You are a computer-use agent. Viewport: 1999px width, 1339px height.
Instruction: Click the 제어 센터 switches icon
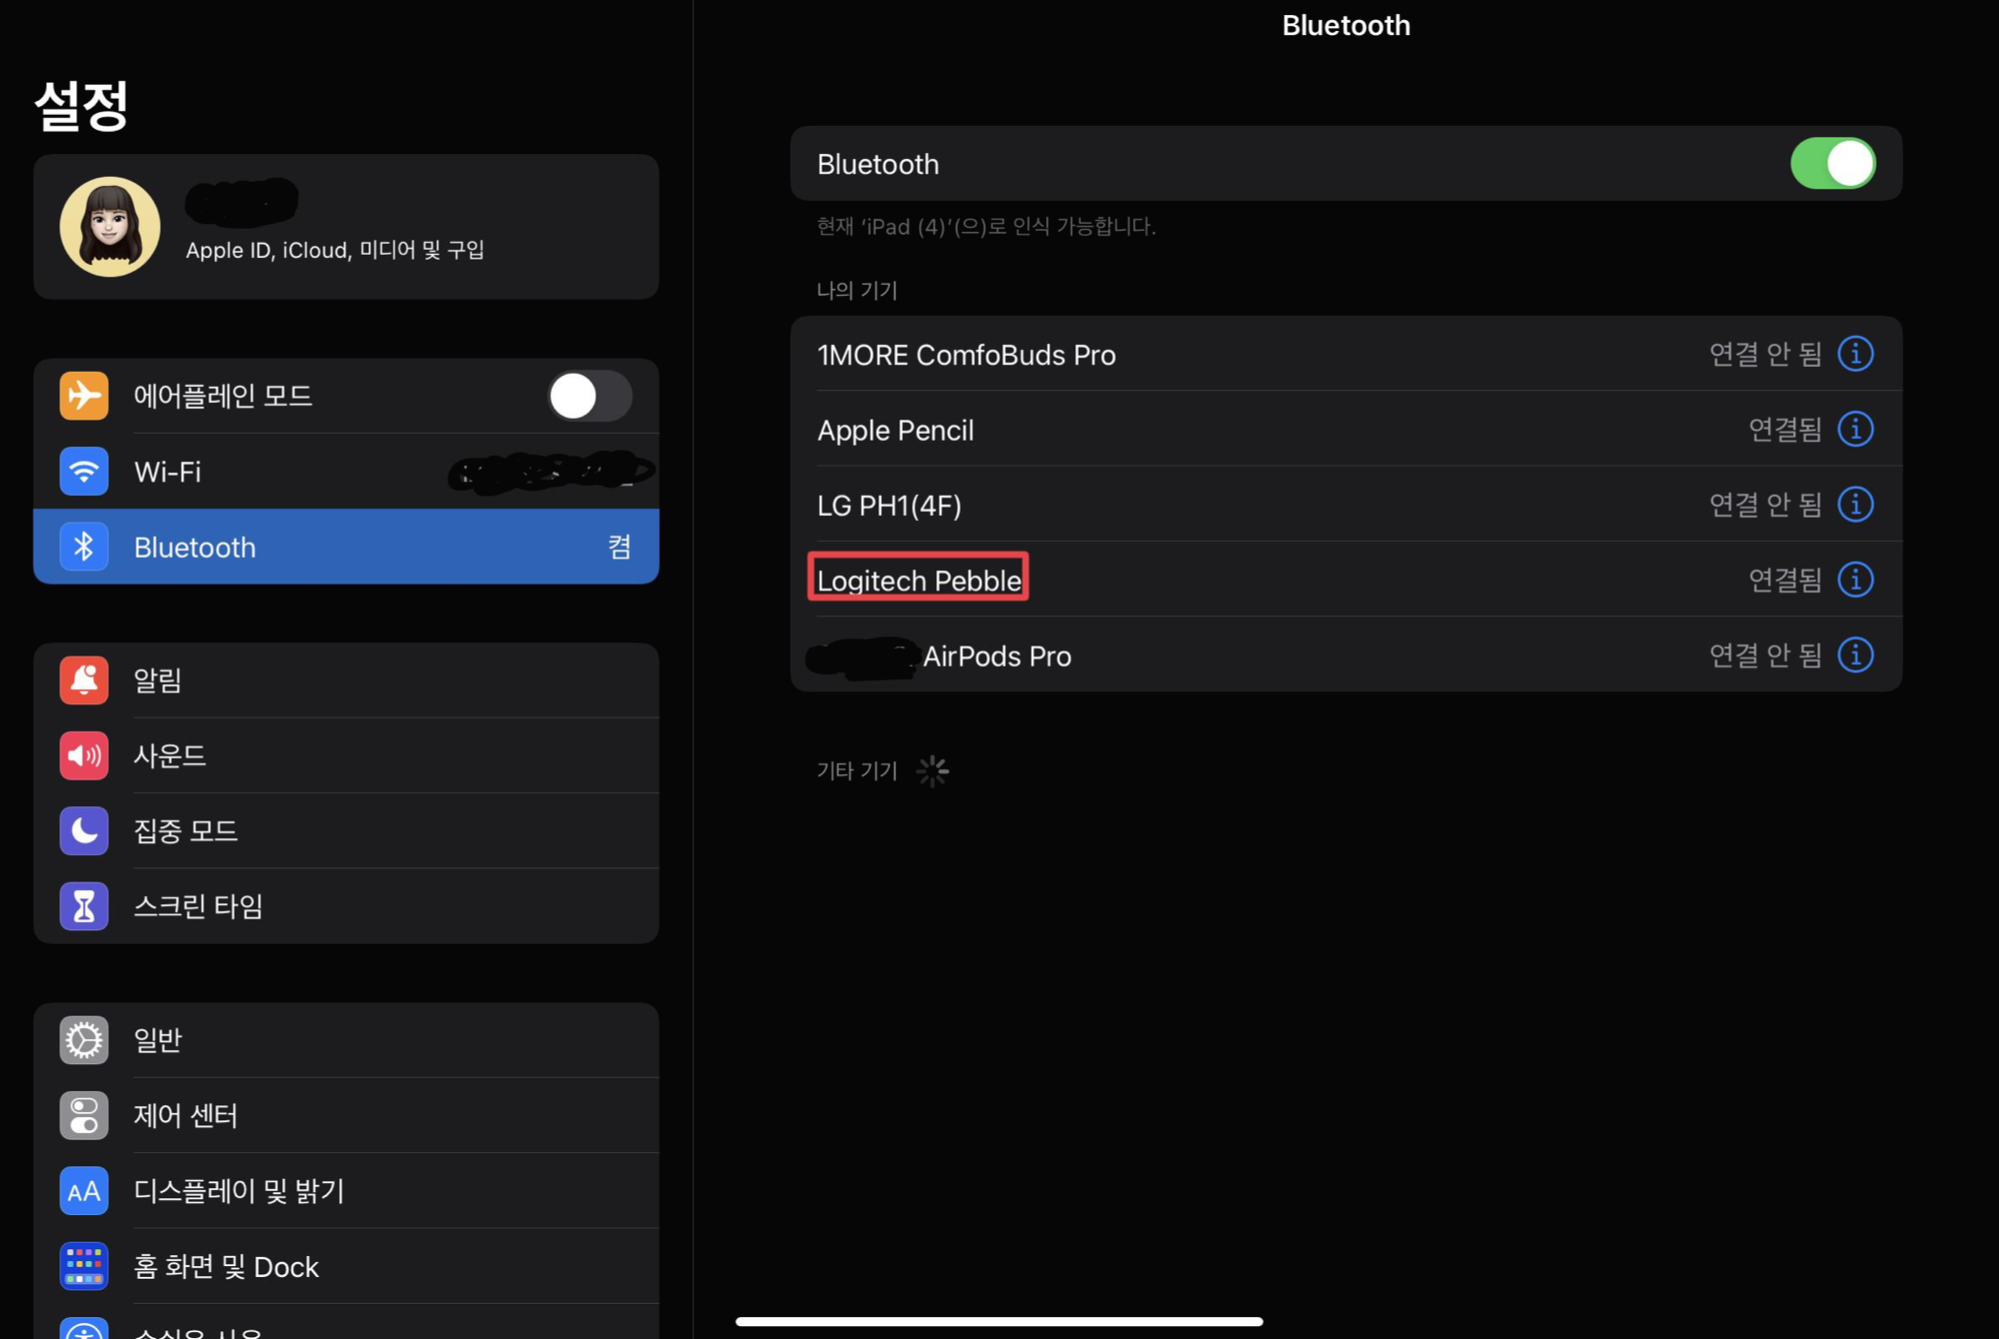[x=84, y=1115]
